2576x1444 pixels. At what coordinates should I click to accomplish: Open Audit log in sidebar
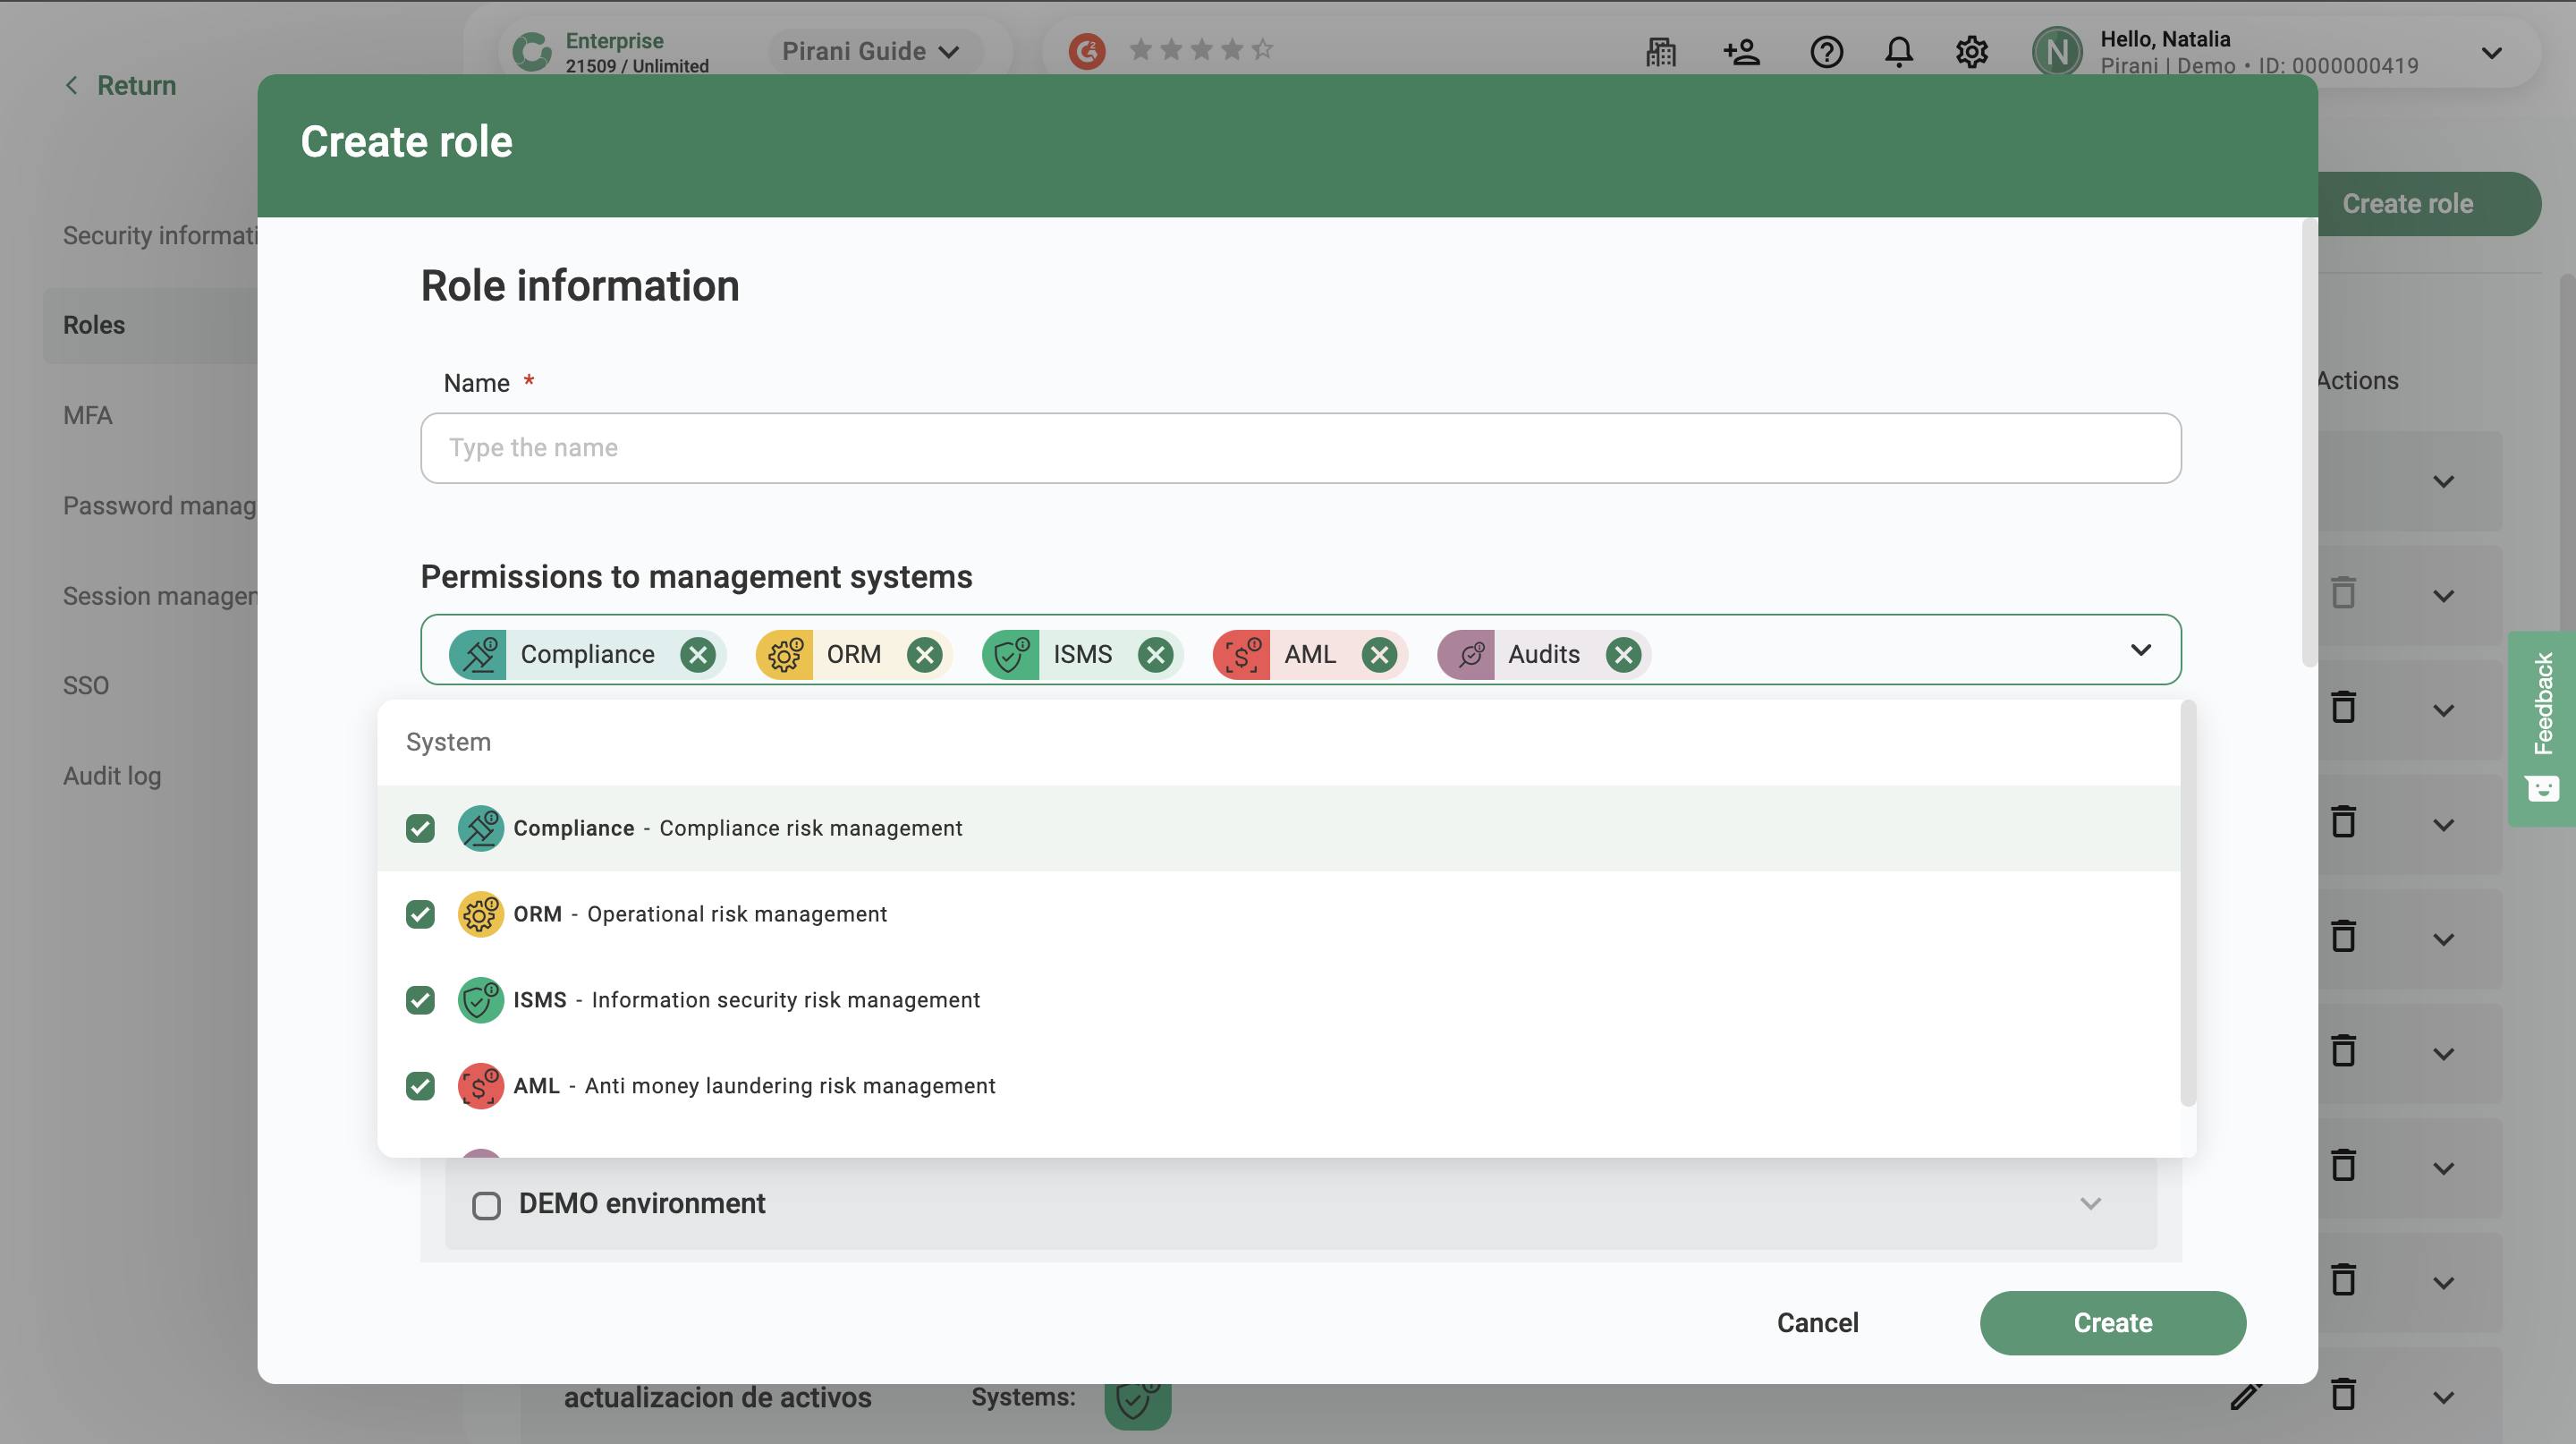point(112,775)
